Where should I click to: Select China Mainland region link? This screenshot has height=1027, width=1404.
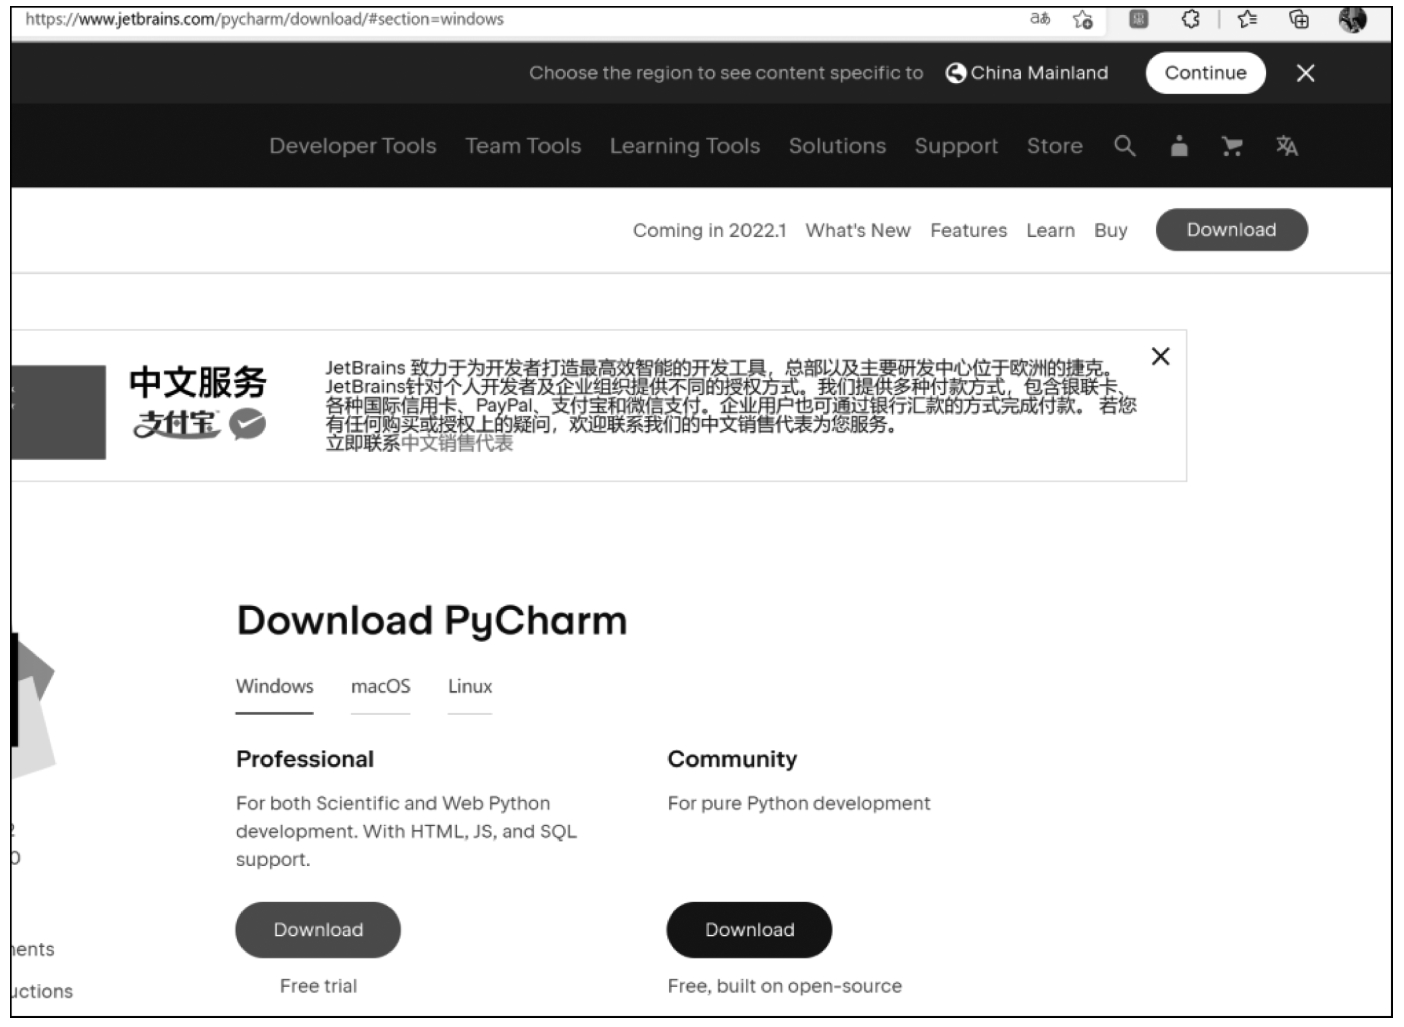tap(1039, 73)
